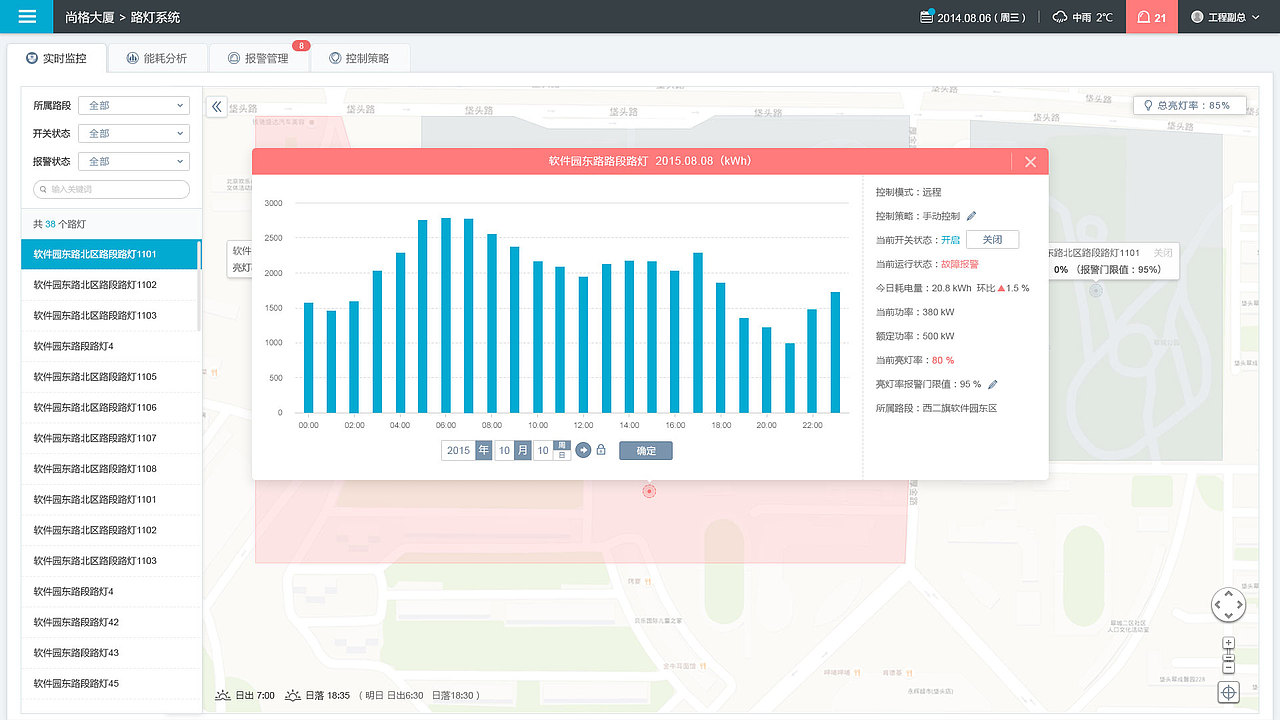Edit the 亮灯率报警门限值 with pencil icon
This screenshot has height=720, width=1280.
point(993,384)
